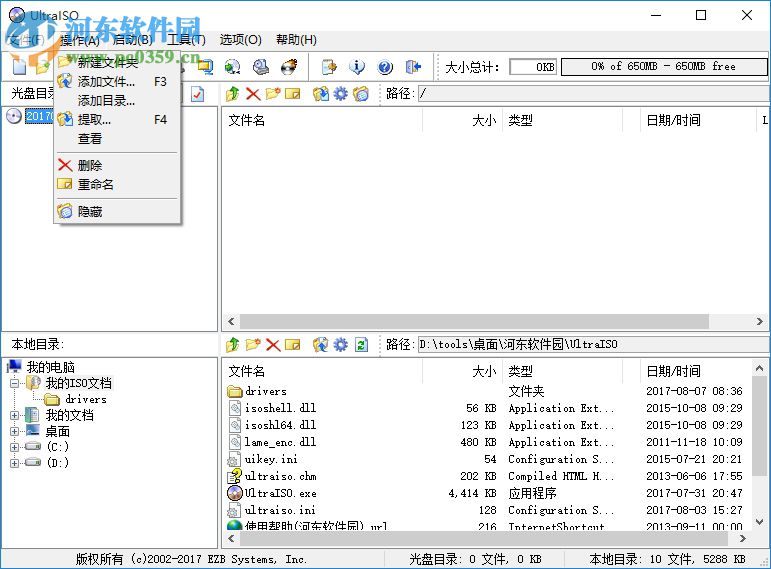The width and height of the screenshot is (771, 569).
Task: Sort local files by 日期/时间 column
Action: coord(695,371)
